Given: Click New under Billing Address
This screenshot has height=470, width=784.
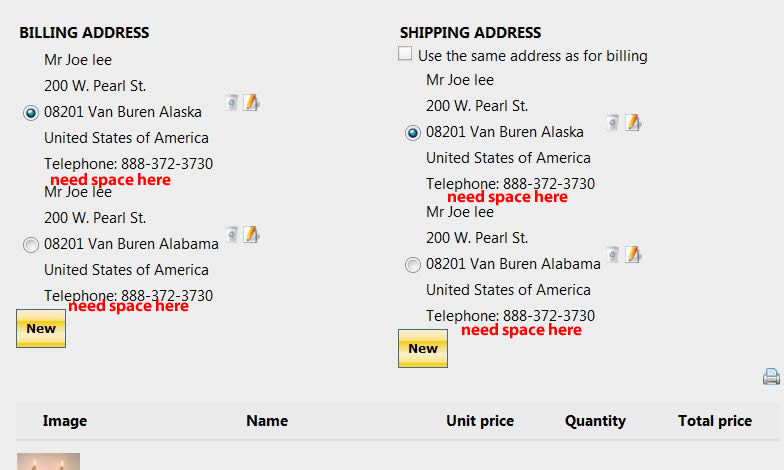Looking at the screenshot, I should [41, 328].
